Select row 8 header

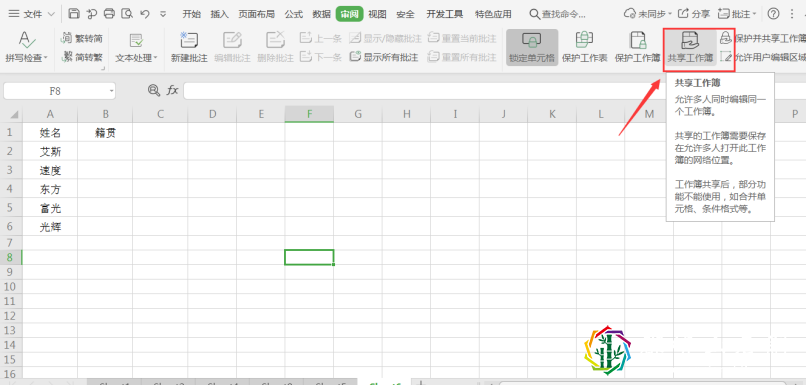tap(11, 257)
